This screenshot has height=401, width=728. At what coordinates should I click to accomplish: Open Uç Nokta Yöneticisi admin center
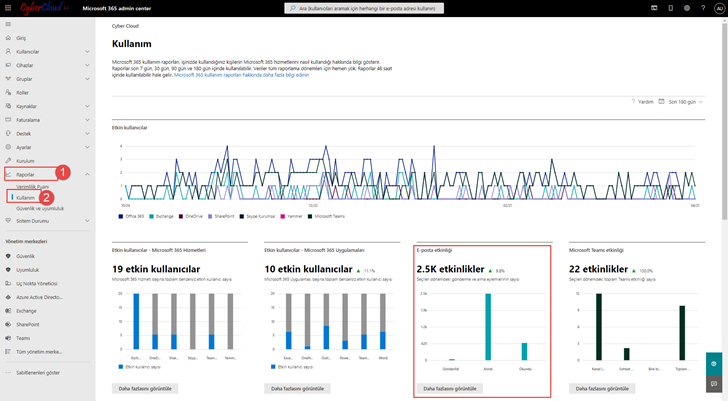(x=37, y=284)
